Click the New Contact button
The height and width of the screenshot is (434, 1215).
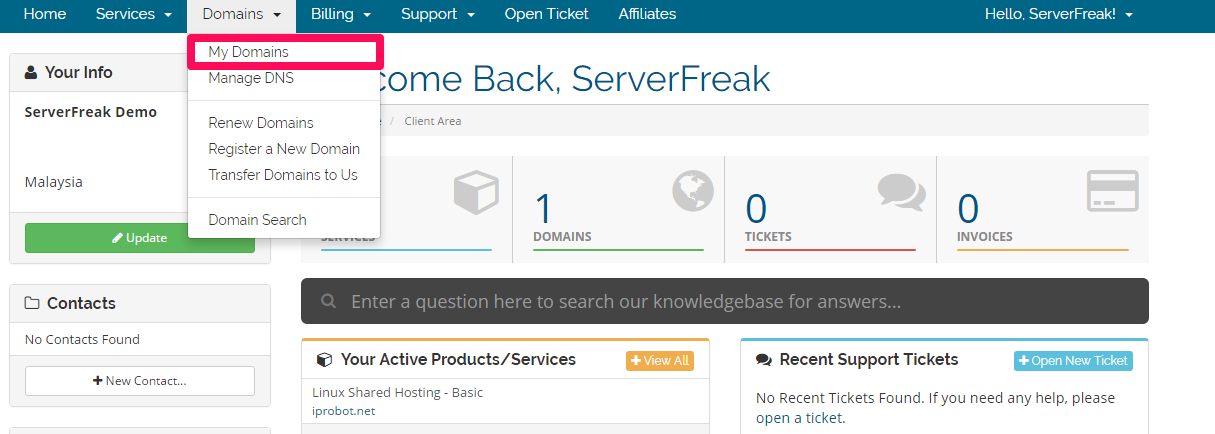tap(140, 381)
